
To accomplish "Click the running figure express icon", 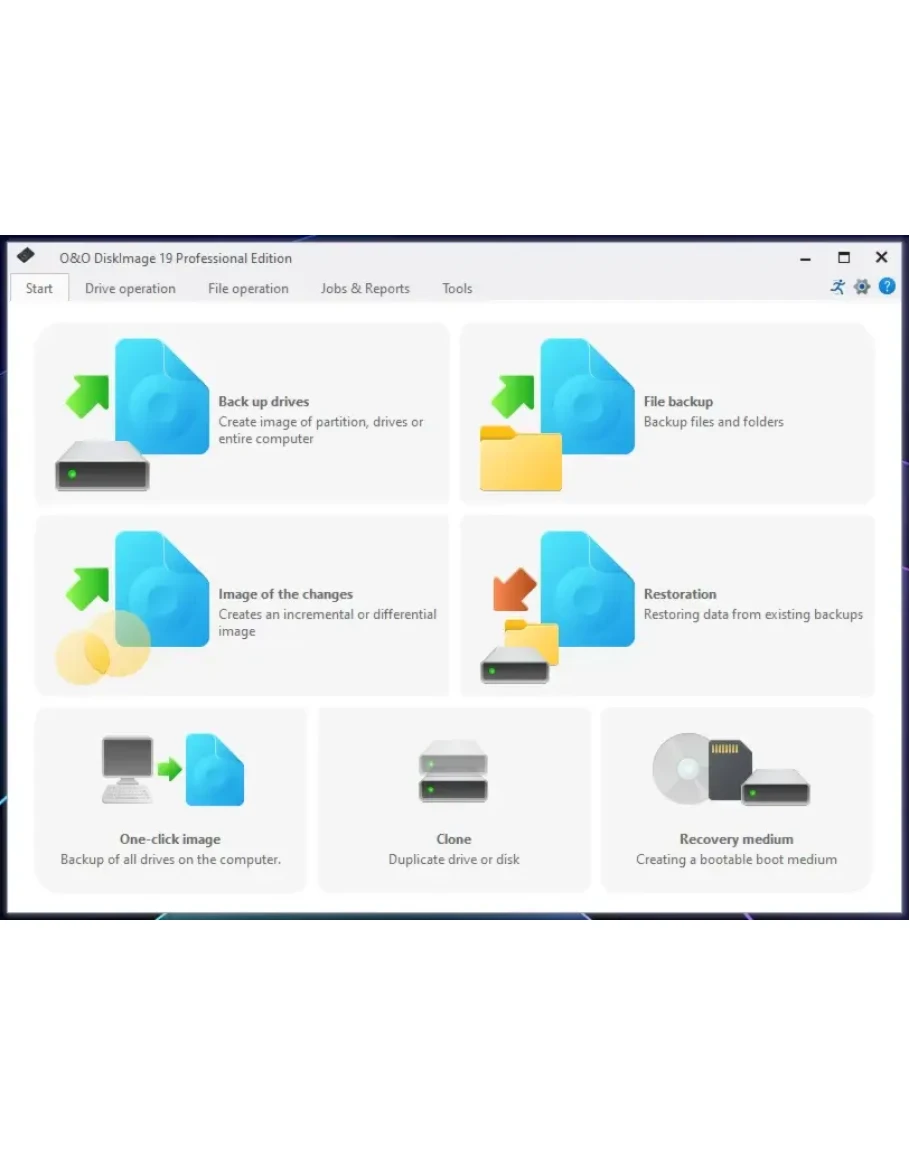I will coord(837,287).
